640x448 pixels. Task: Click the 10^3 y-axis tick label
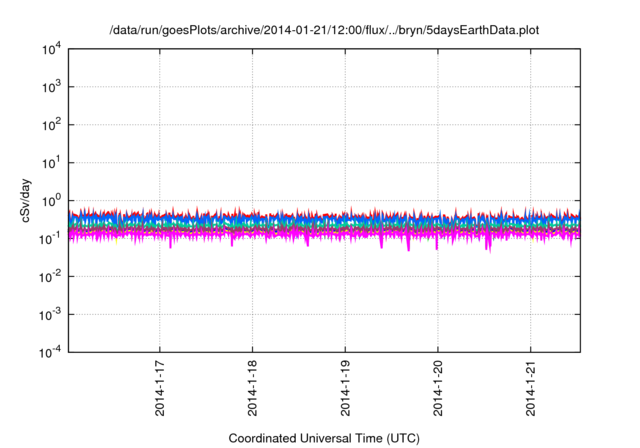click(51, 87)
